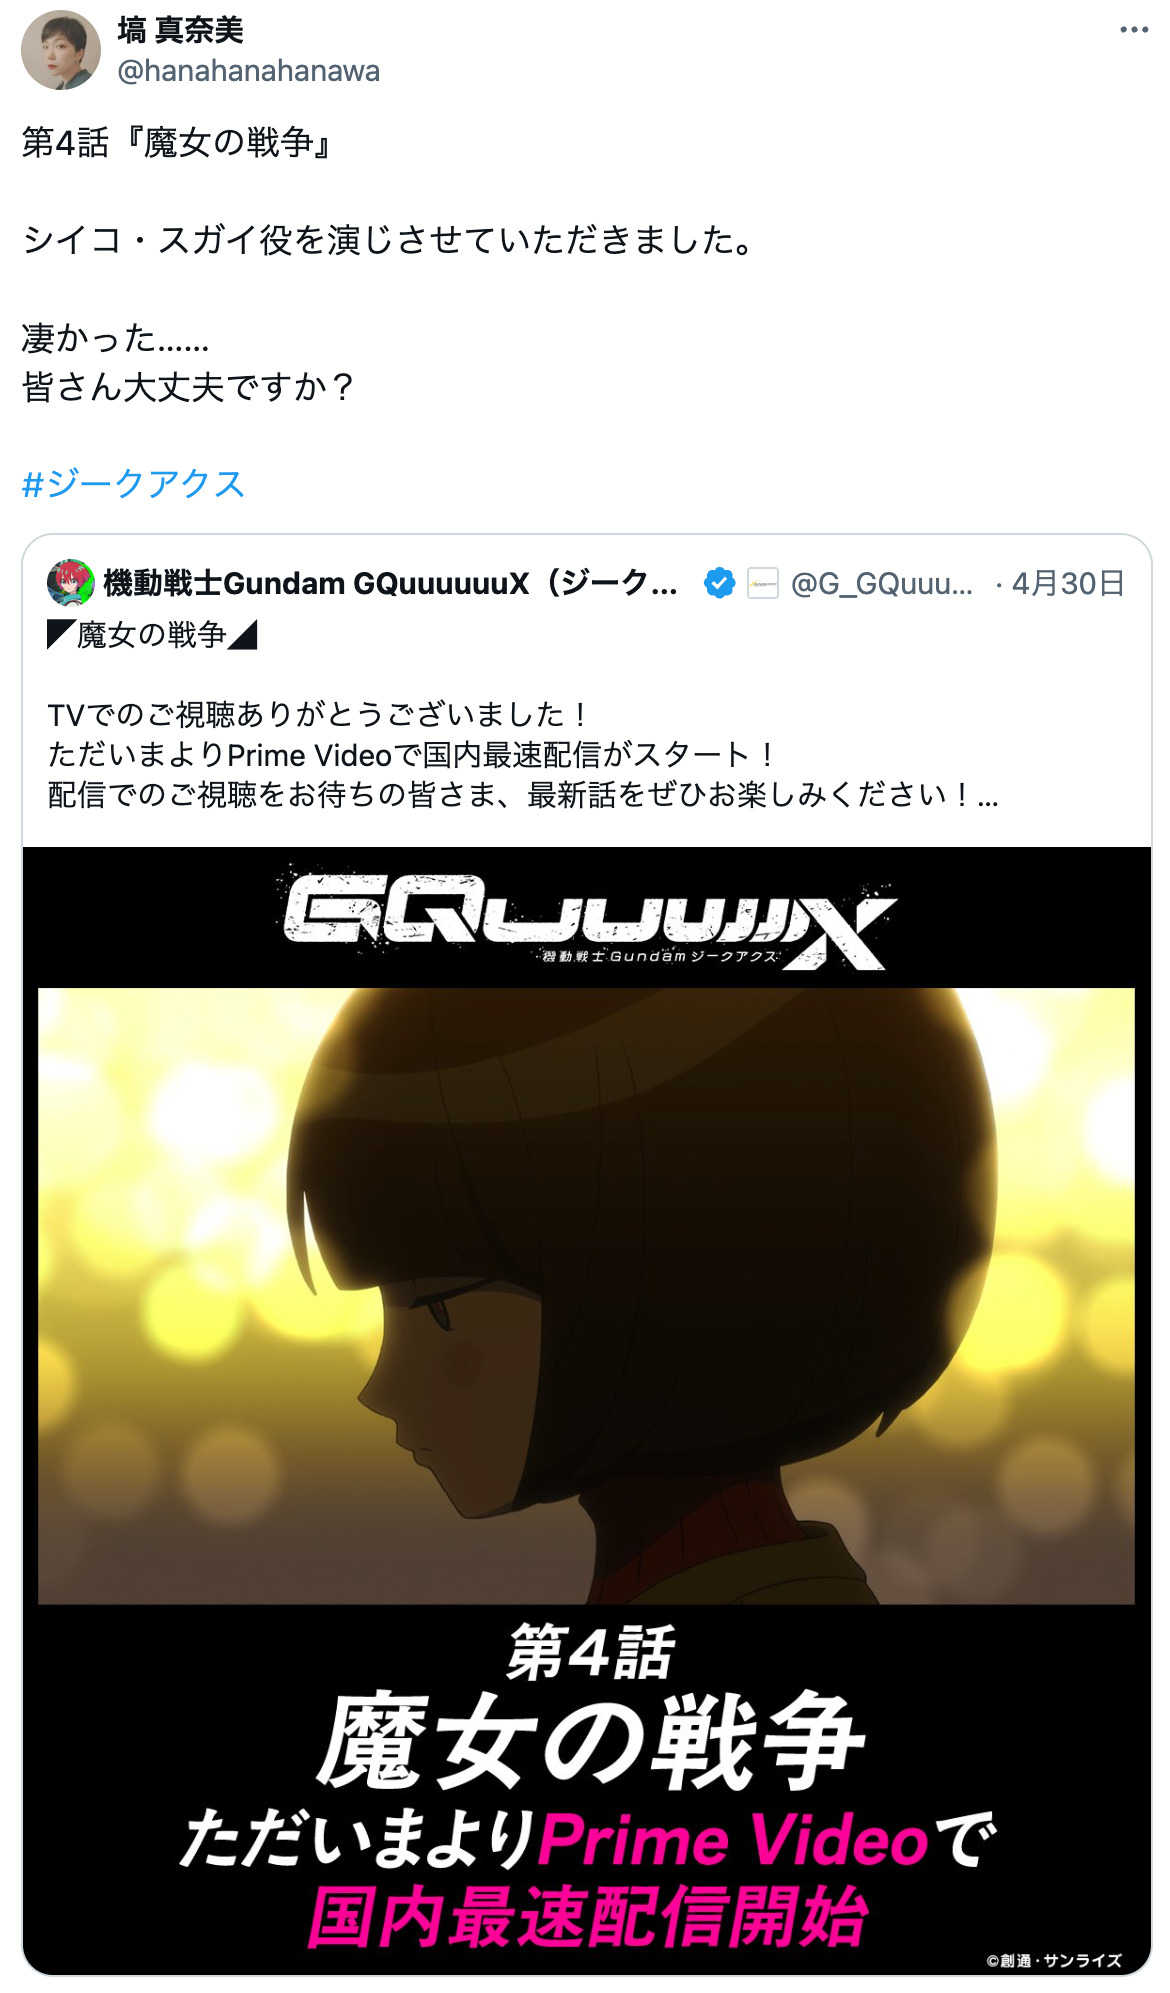The width and height of the screenshot is (1170, 1993).
Task: Expand the truncated quoted text ellipsis
Action: [988, 796]
